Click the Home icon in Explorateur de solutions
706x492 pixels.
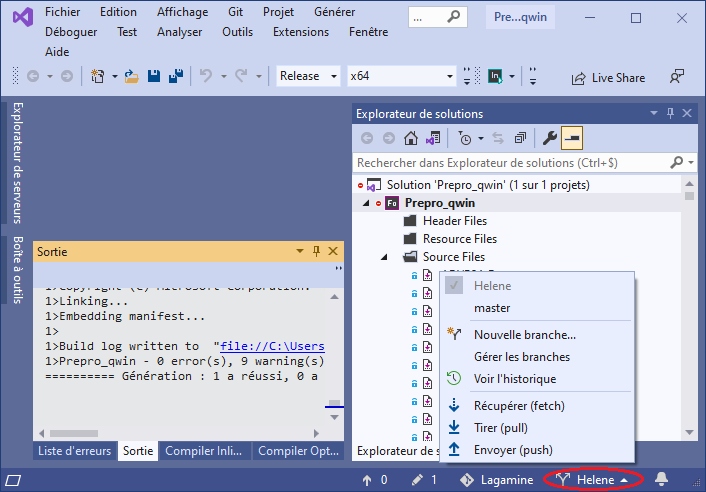point(410,138)
